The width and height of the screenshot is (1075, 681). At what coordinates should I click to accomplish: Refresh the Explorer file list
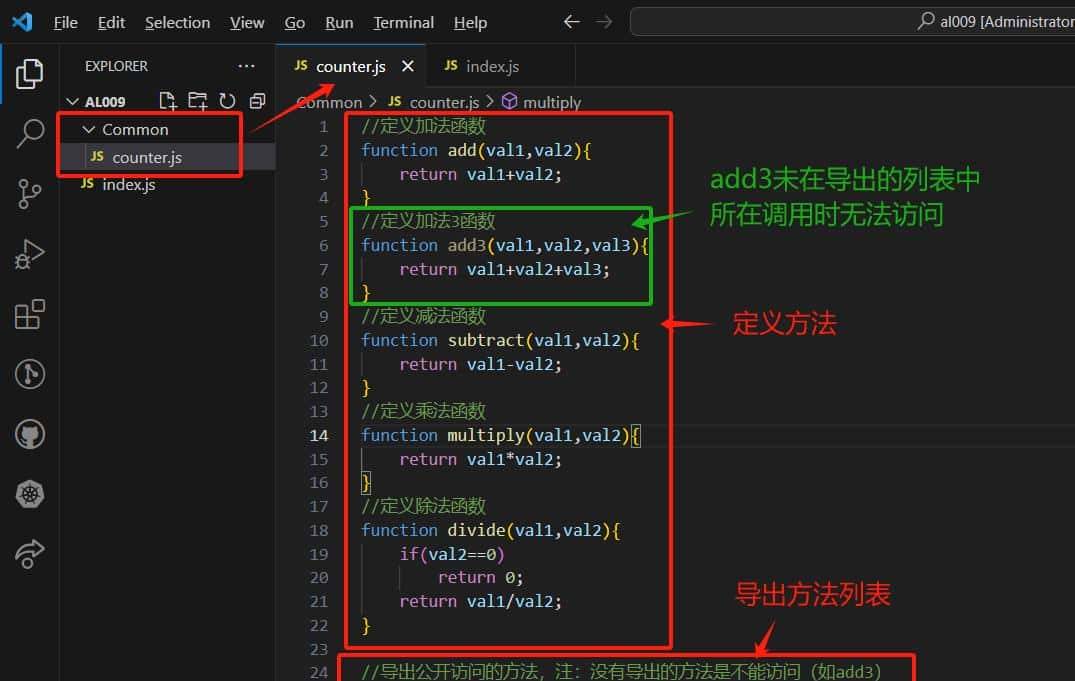pos(228,100)
